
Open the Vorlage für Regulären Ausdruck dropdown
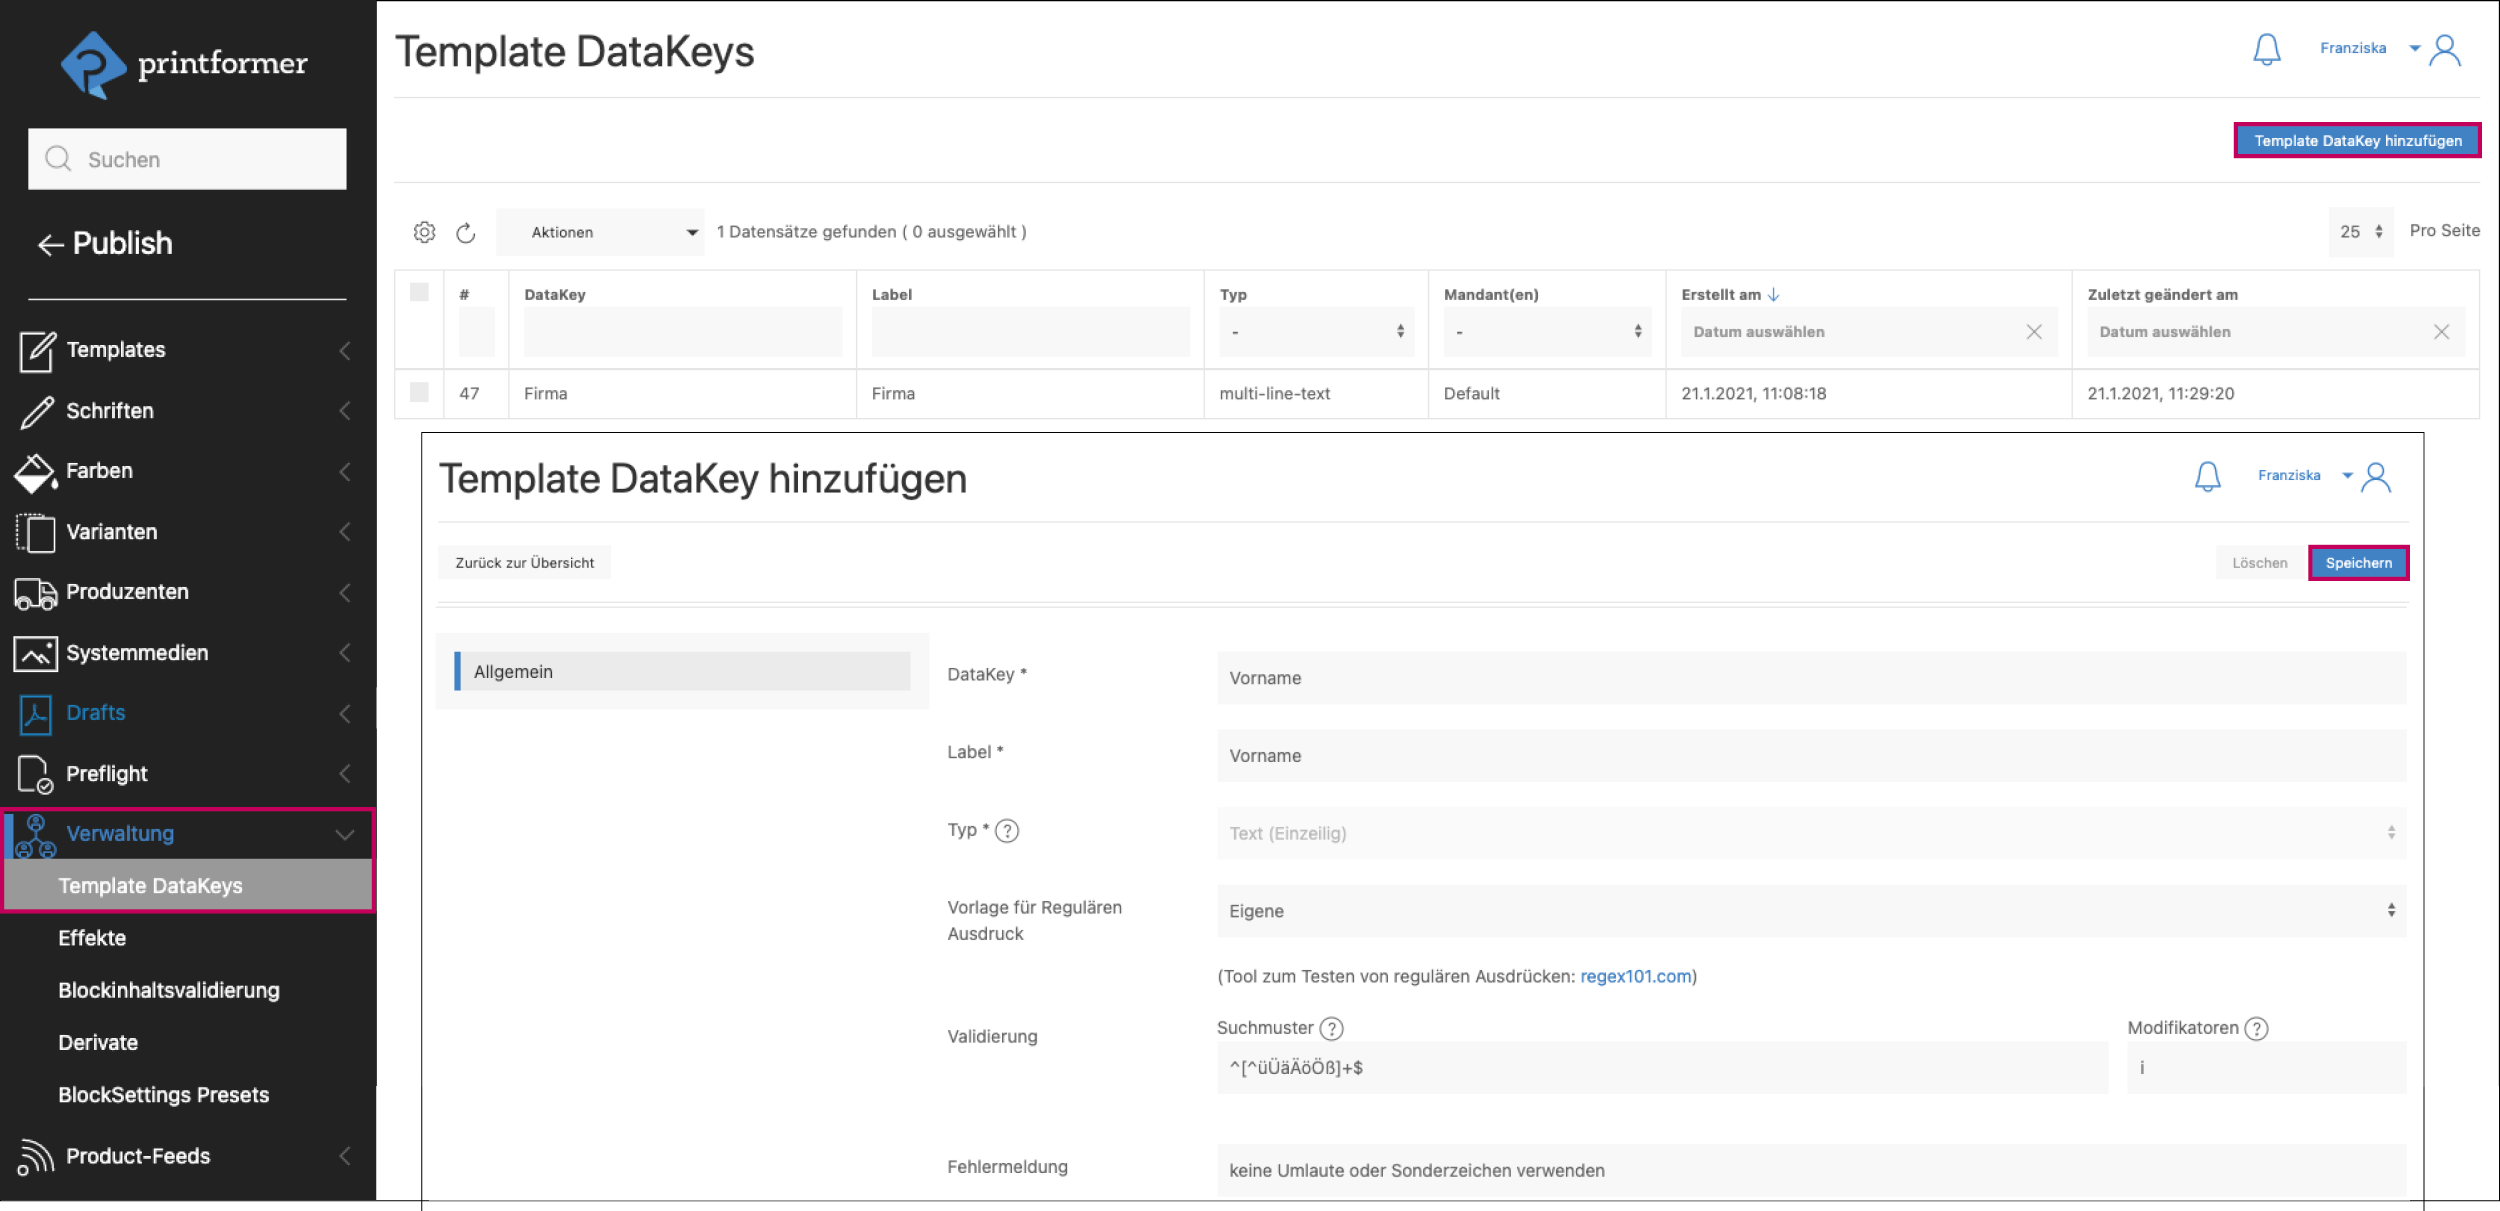1810,911
